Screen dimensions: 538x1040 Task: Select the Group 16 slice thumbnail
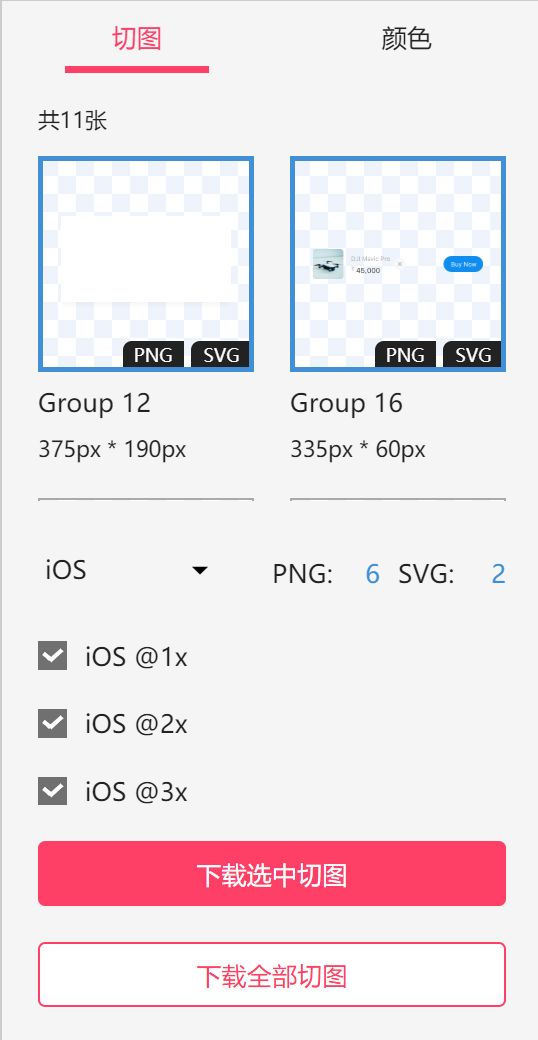[398, 264]
